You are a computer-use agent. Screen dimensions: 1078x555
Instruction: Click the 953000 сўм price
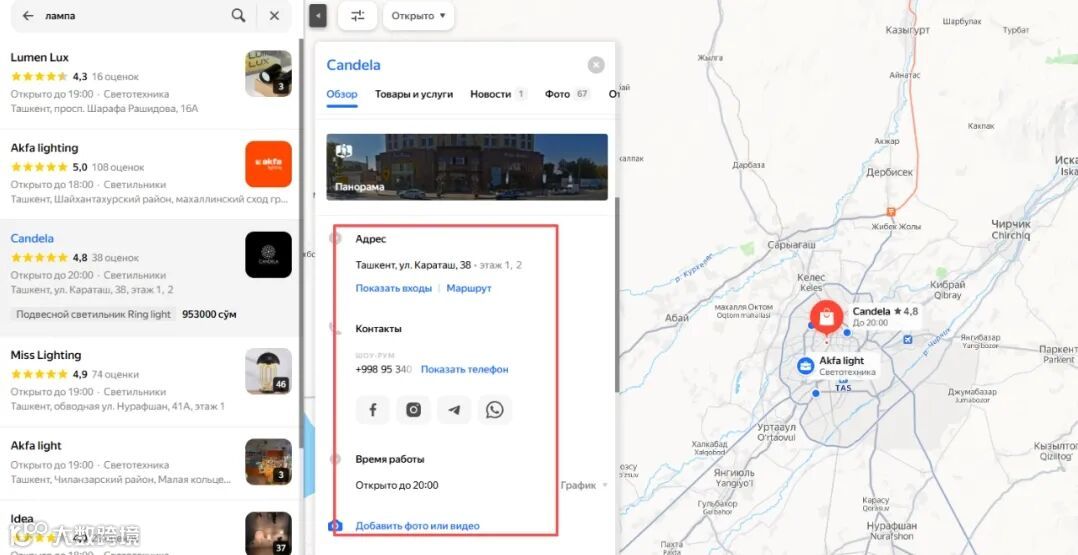[x=209, y=314]
